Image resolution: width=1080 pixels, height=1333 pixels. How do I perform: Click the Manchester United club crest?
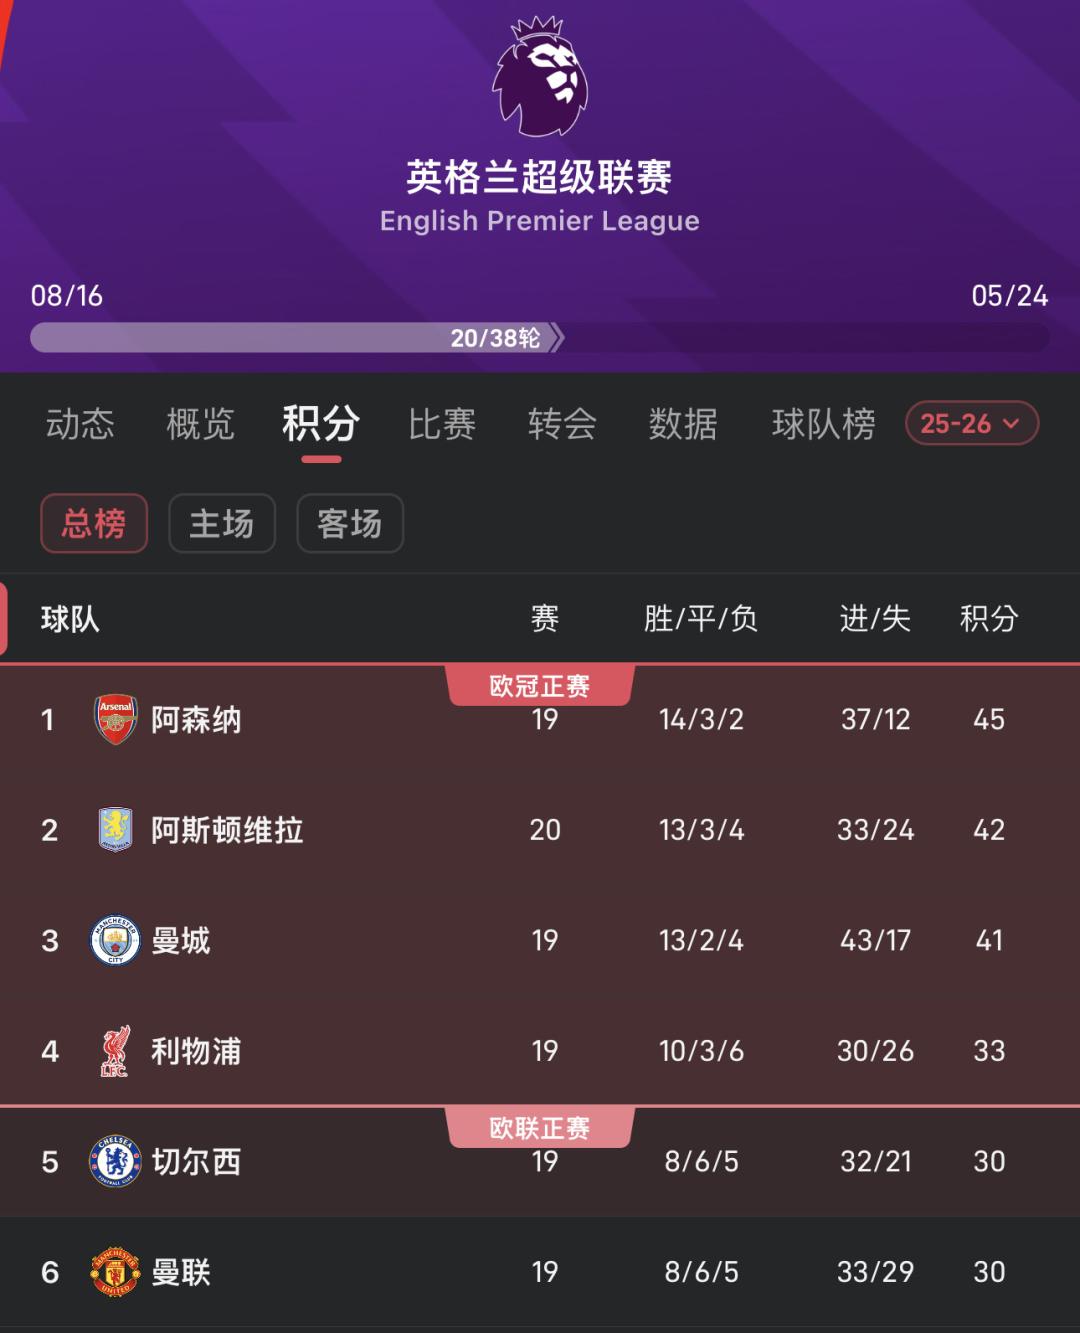pos(115,1272)
